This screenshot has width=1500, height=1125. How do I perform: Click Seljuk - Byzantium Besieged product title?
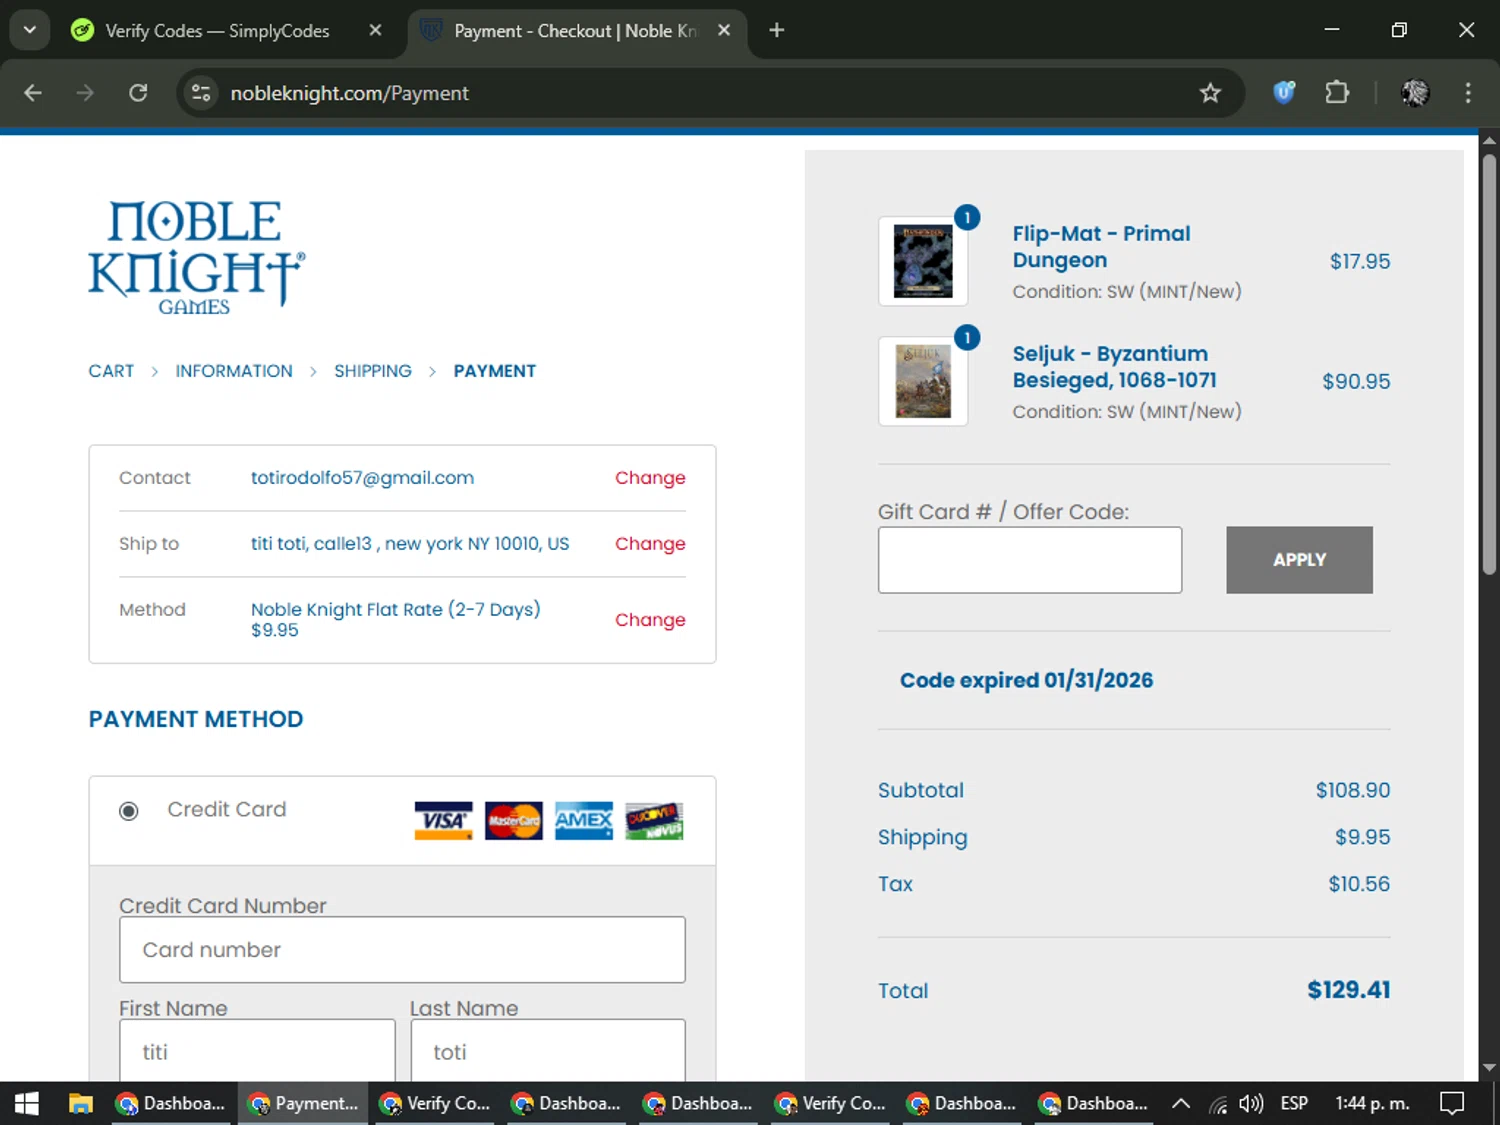pyautogui.click(x=1114, y=367)
